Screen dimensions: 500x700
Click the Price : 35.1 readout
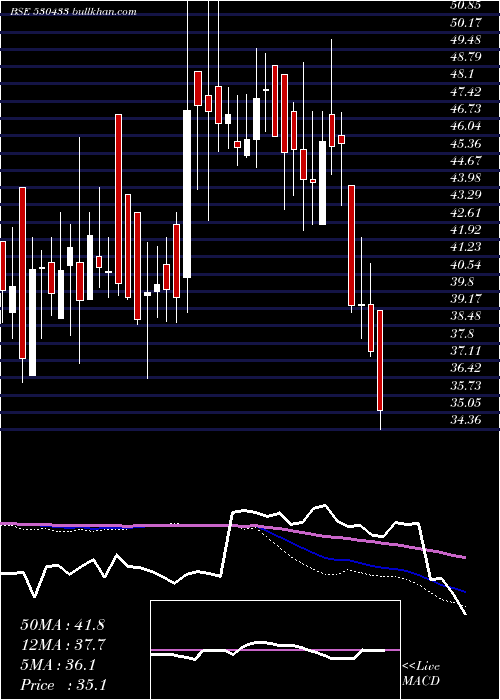(62, 685)
